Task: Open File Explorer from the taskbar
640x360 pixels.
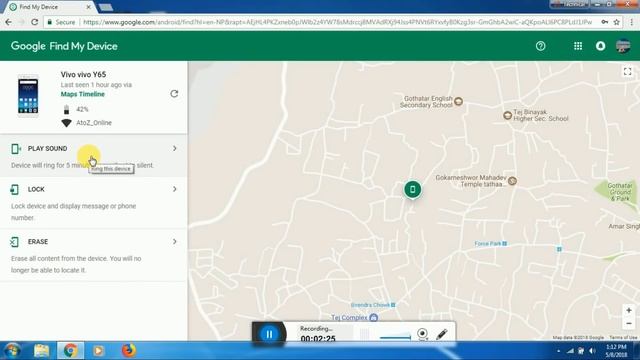Action: [41, 351]
